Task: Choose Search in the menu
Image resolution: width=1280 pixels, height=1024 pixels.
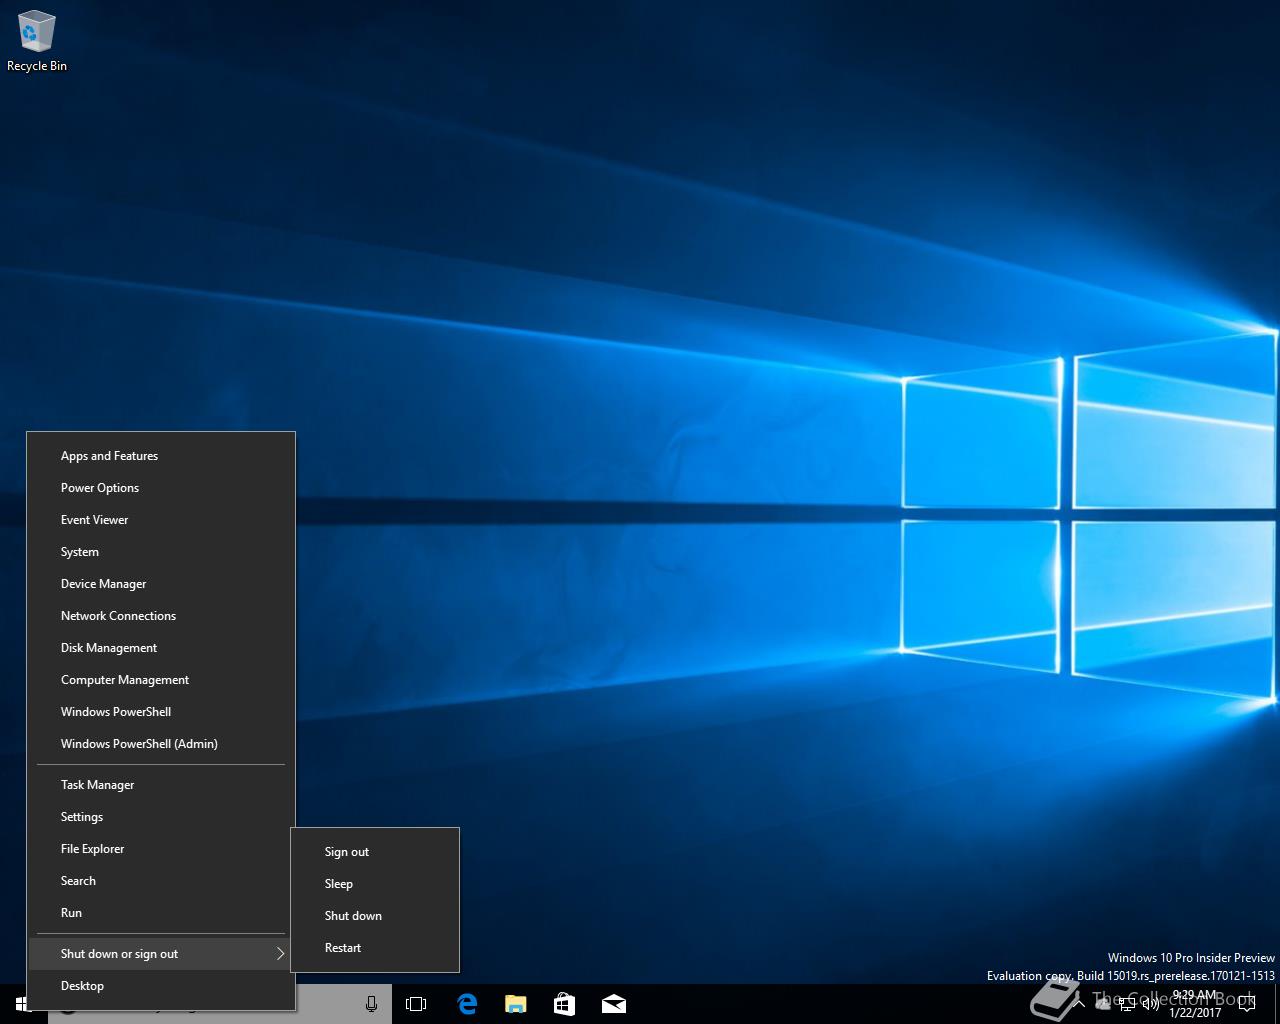Action: point(161,881)
